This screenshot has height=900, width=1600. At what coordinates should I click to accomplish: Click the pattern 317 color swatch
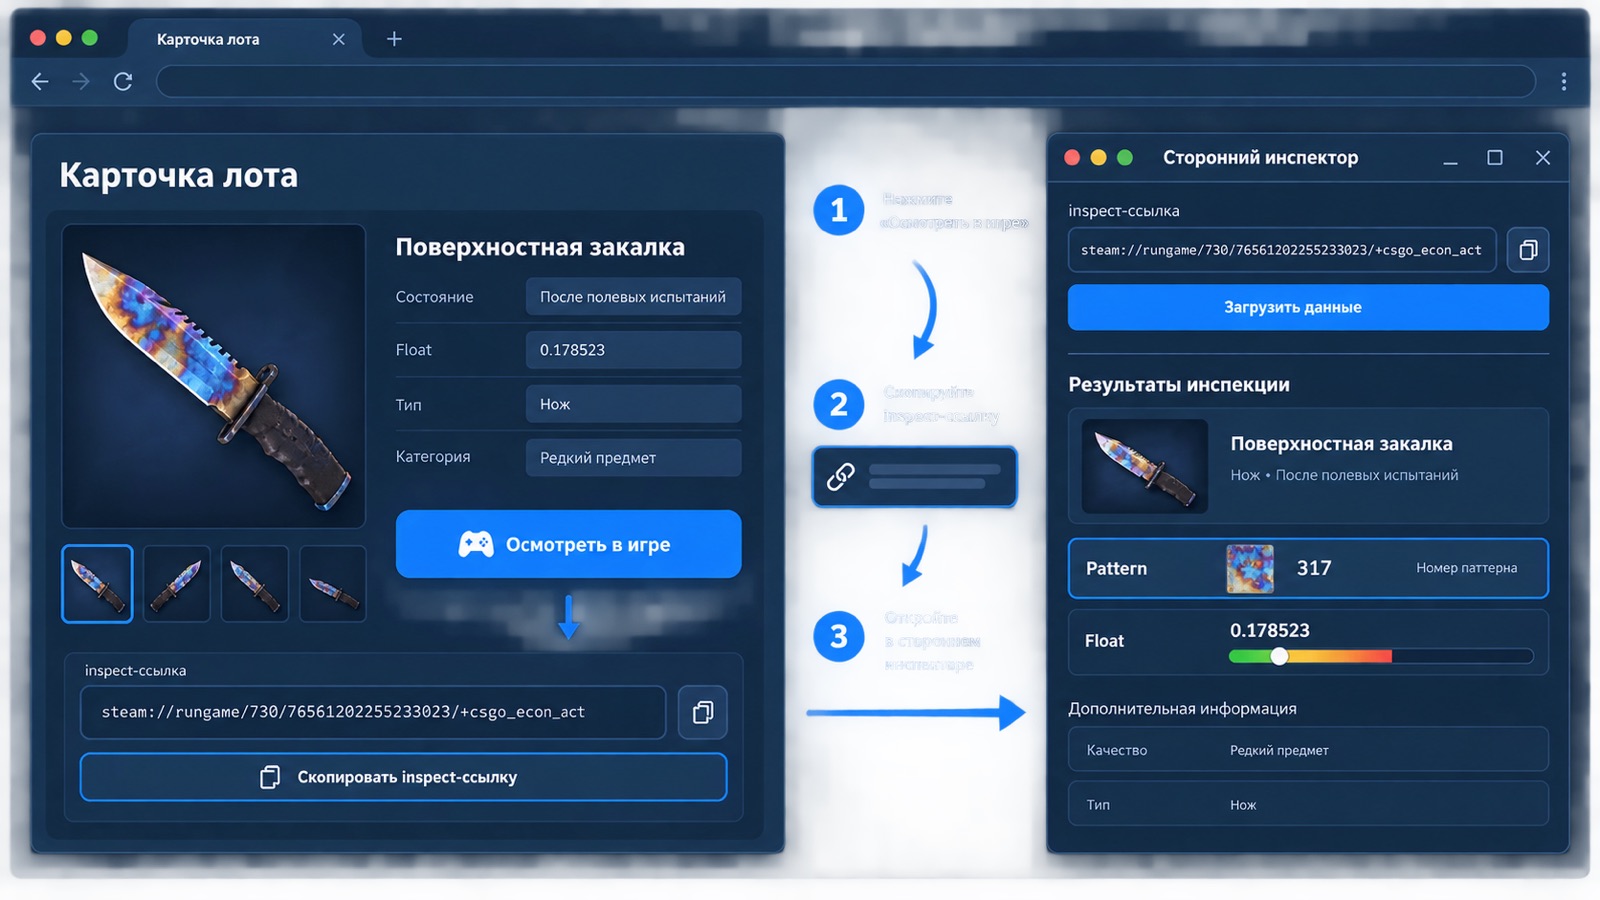click(x=1250, y=568)
